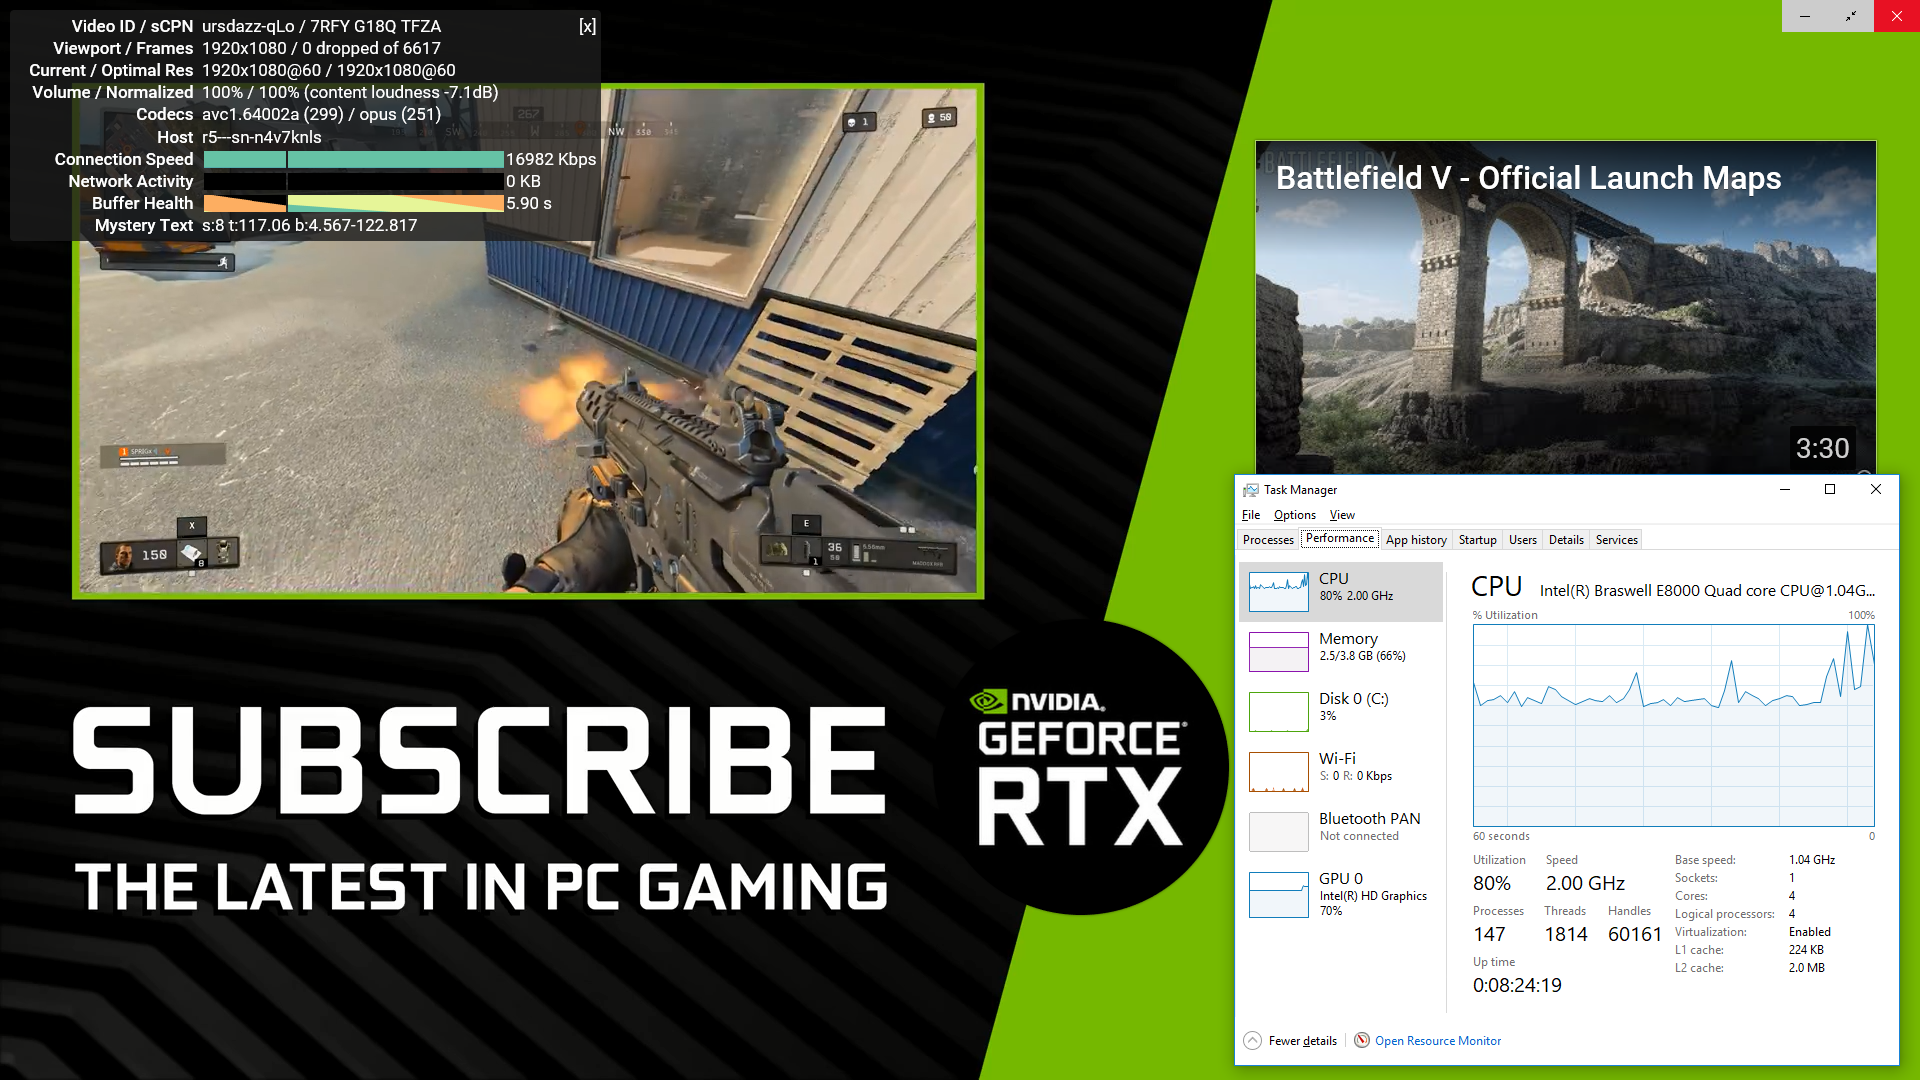Switch to the Processes tab
The height and width of the screenshot is (1080, 1920).
(x=1267, y=540)
